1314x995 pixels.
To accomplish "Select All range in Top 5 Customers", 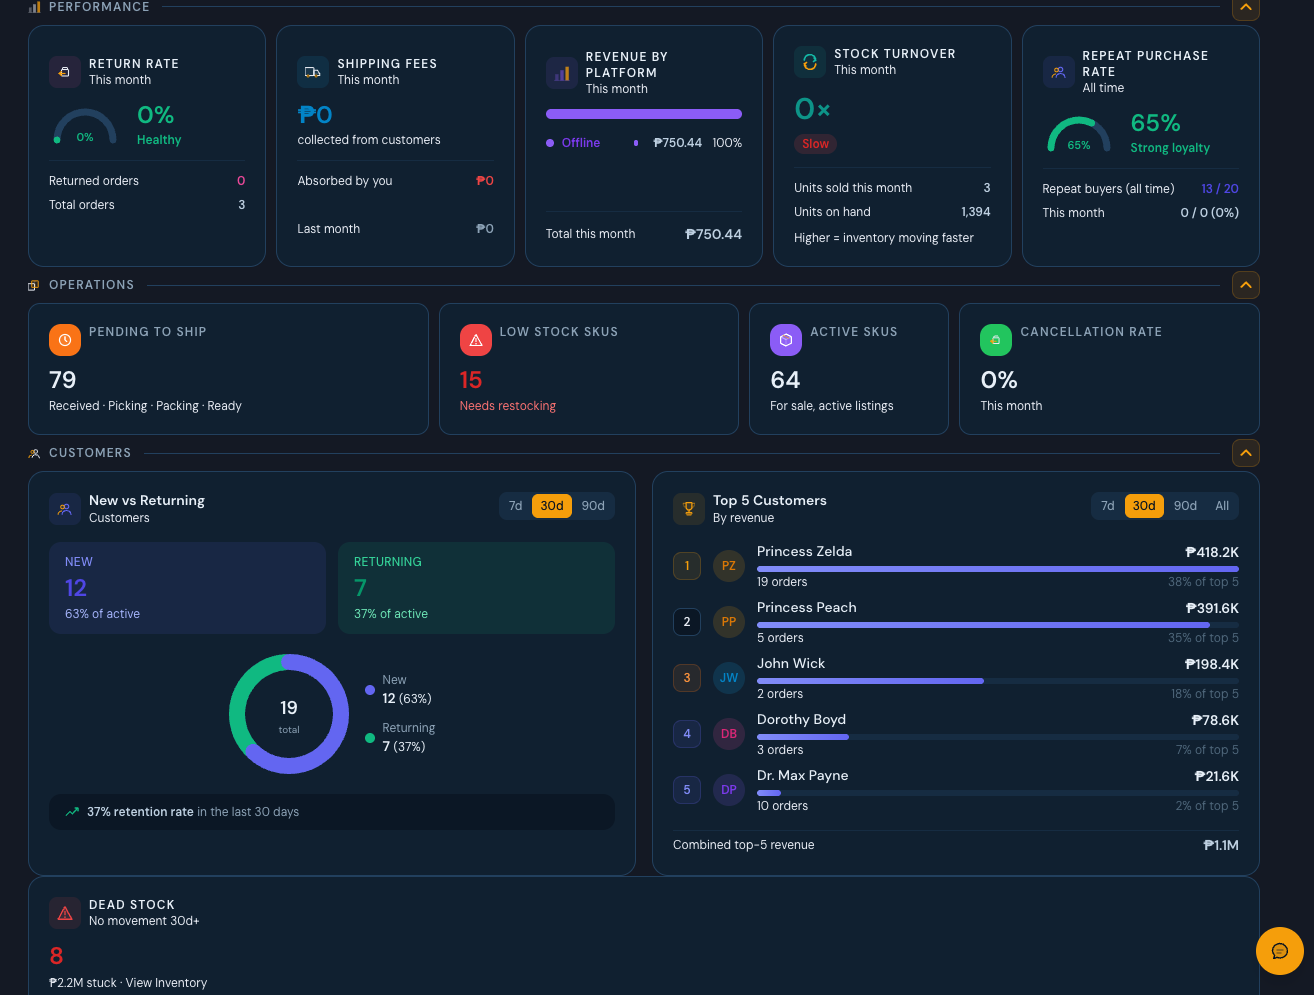I will 1222,506.
